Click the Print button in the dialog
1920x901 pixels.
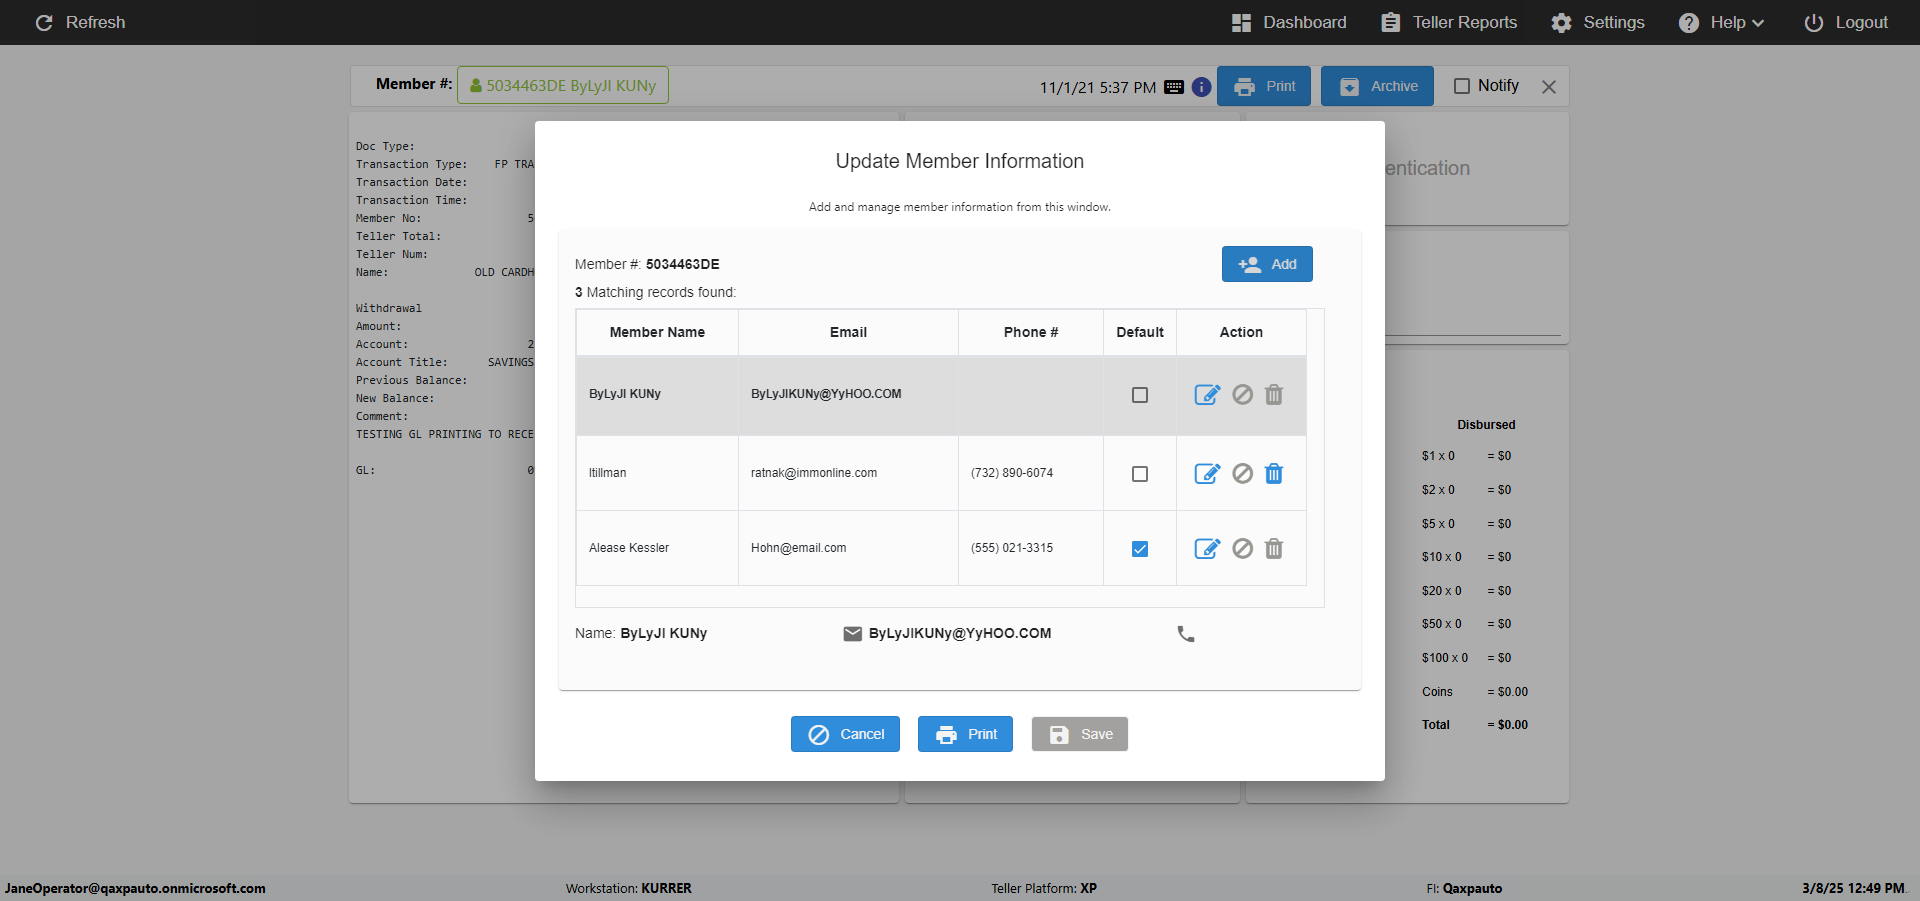click(x=965, y=734)
